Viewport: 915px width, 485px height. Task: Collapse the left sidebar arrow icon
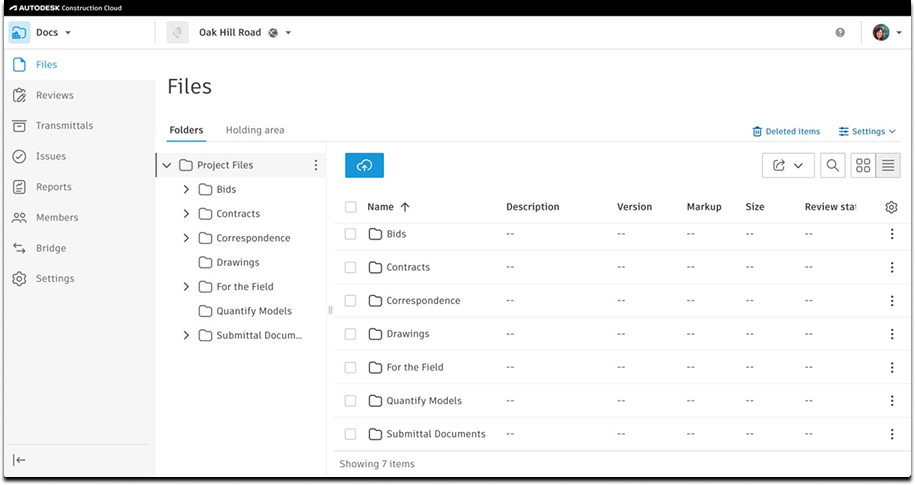tap(19, 460)
